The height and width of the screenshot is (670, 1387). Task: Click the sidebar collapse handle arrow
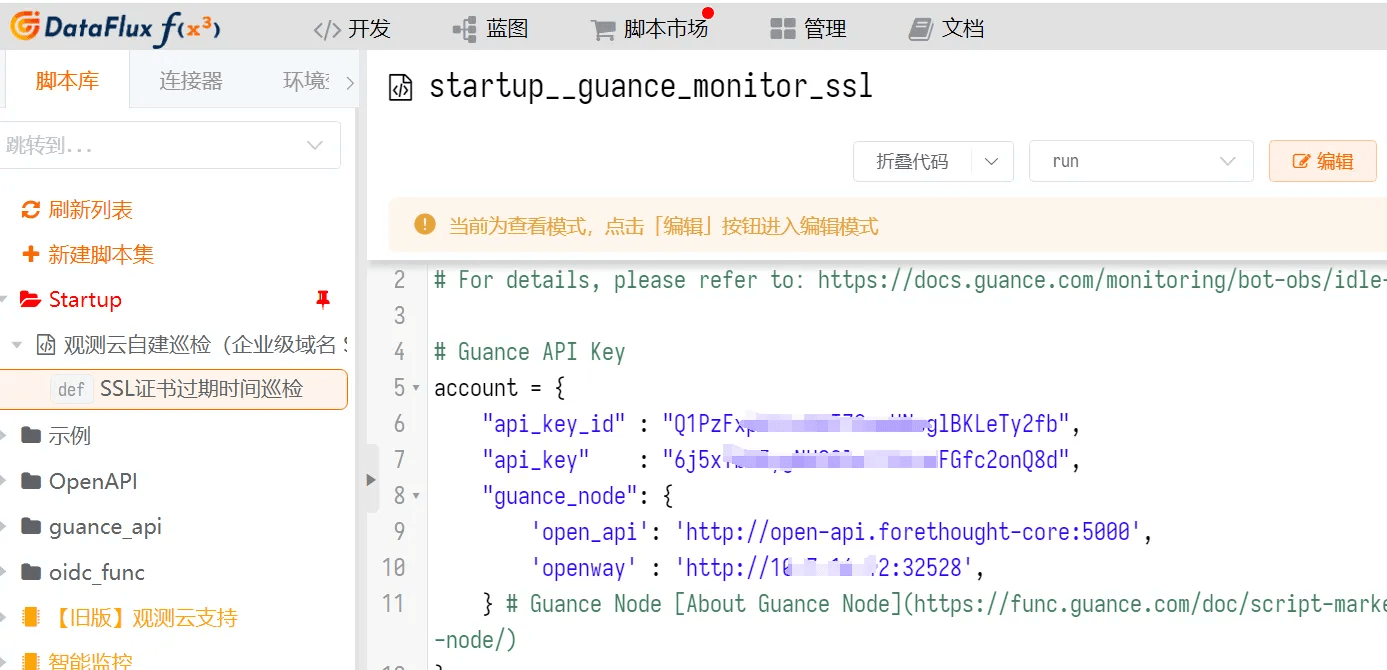pyautogui.click(x=371, y=479)
